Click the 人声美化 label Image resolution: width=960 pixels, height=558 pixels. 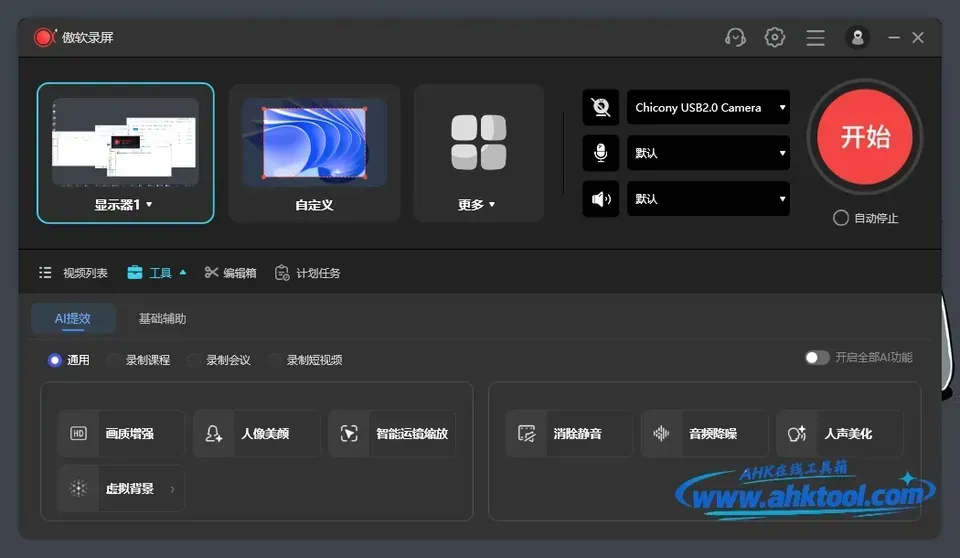848,434
